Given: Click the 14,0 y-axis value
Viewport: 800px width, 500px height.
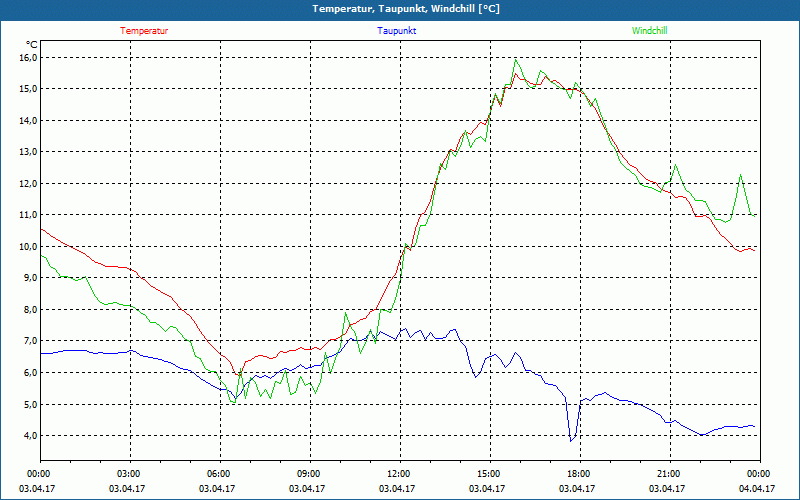Looking at the screenshot, I should tap(29, 121).
